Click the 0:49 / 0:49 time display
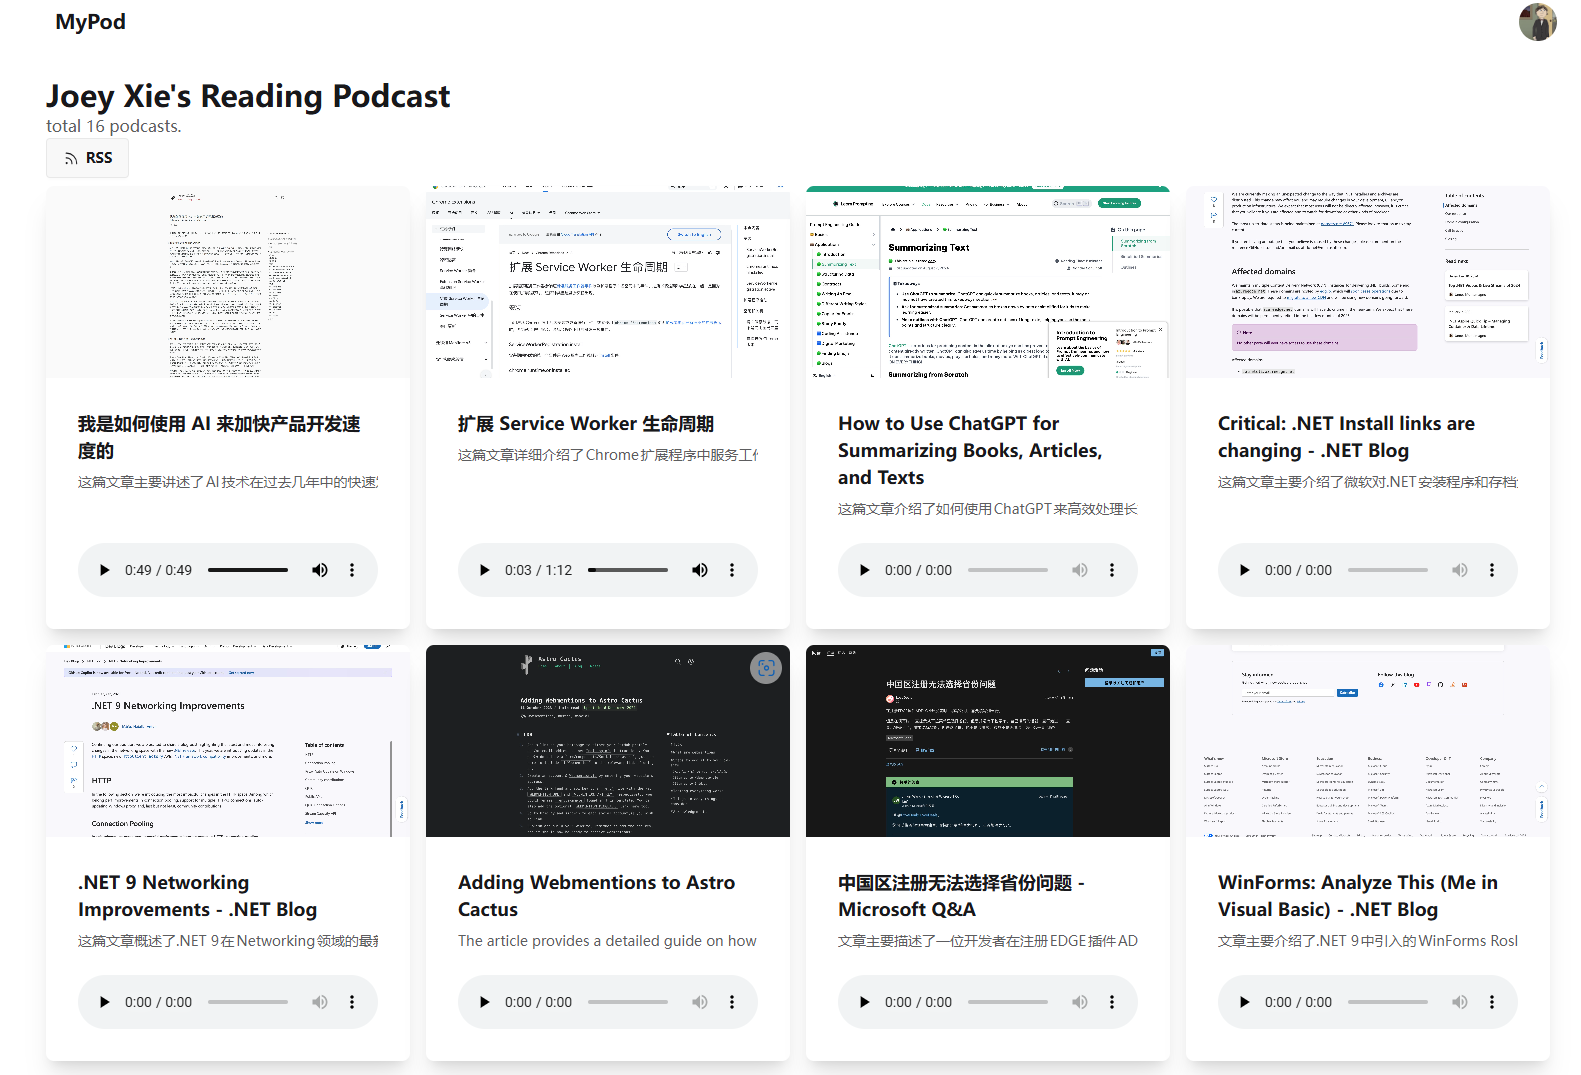 click(158, 570)
